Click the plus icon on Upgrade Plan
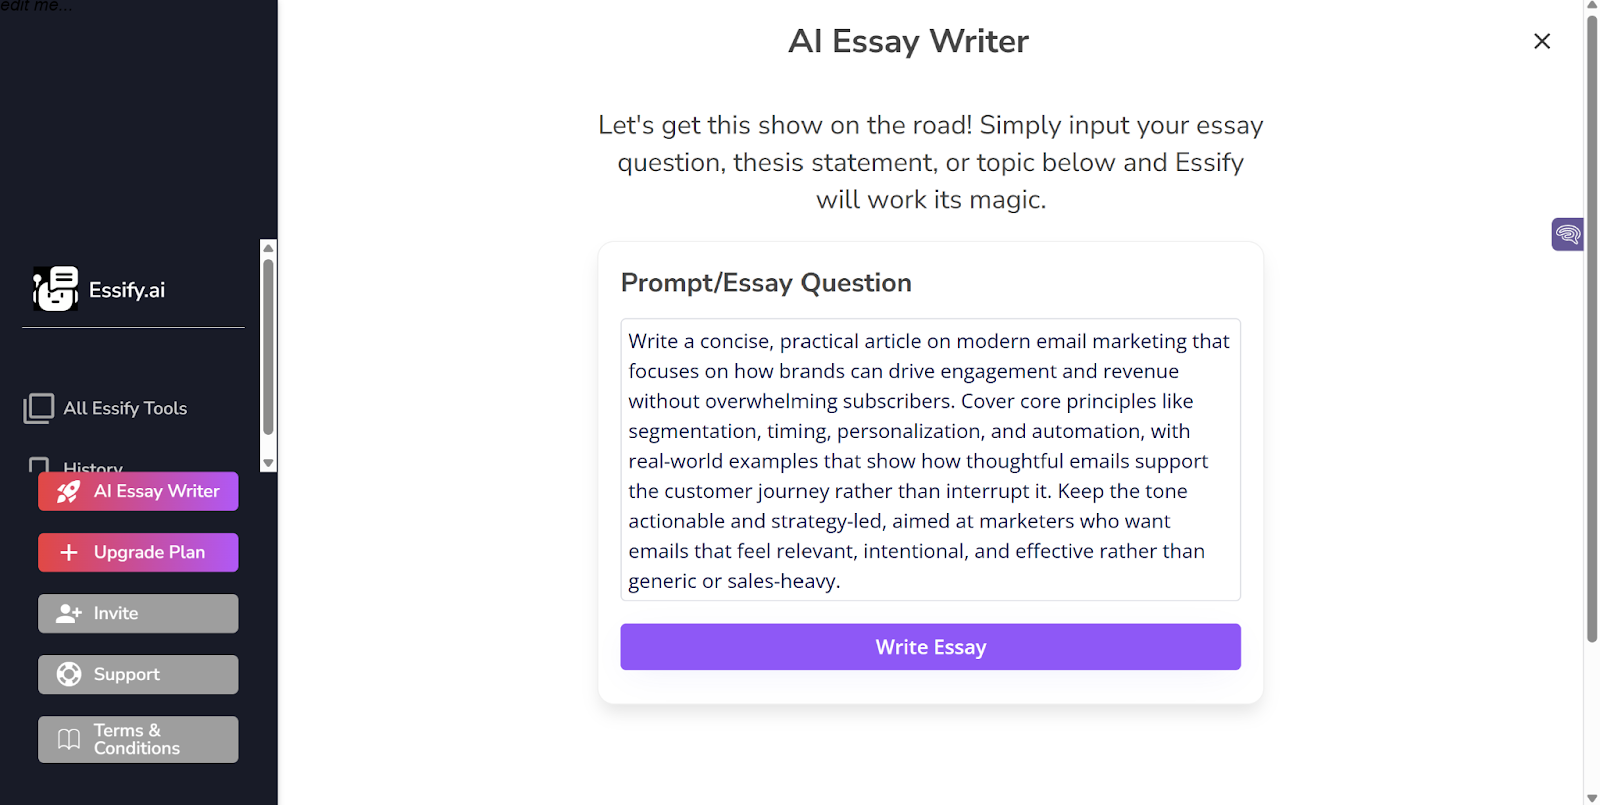The width and height of the screenshot is (1600, 805). 68,552
